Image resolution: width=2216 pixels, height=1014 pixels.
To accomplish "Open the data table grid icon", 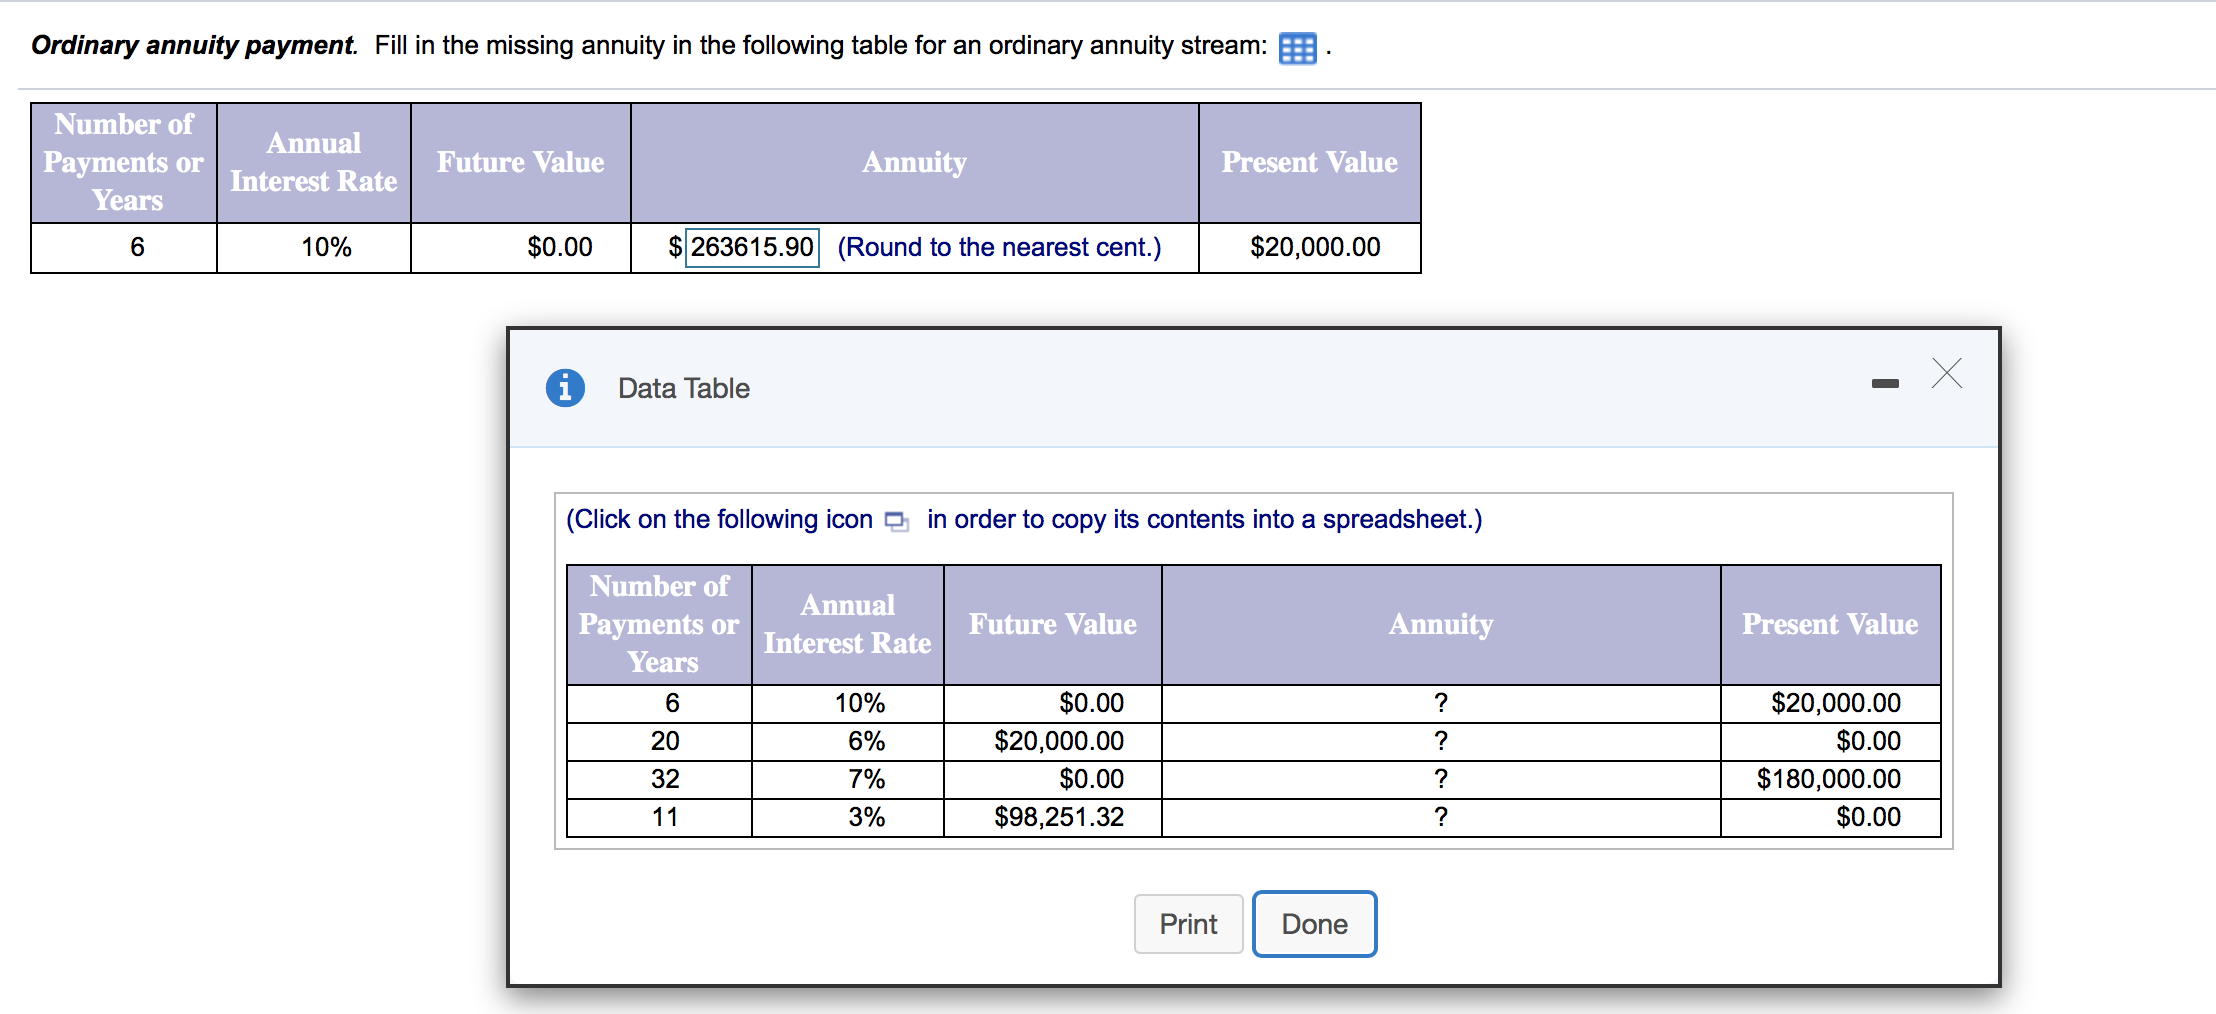I will coord(1297,48).
